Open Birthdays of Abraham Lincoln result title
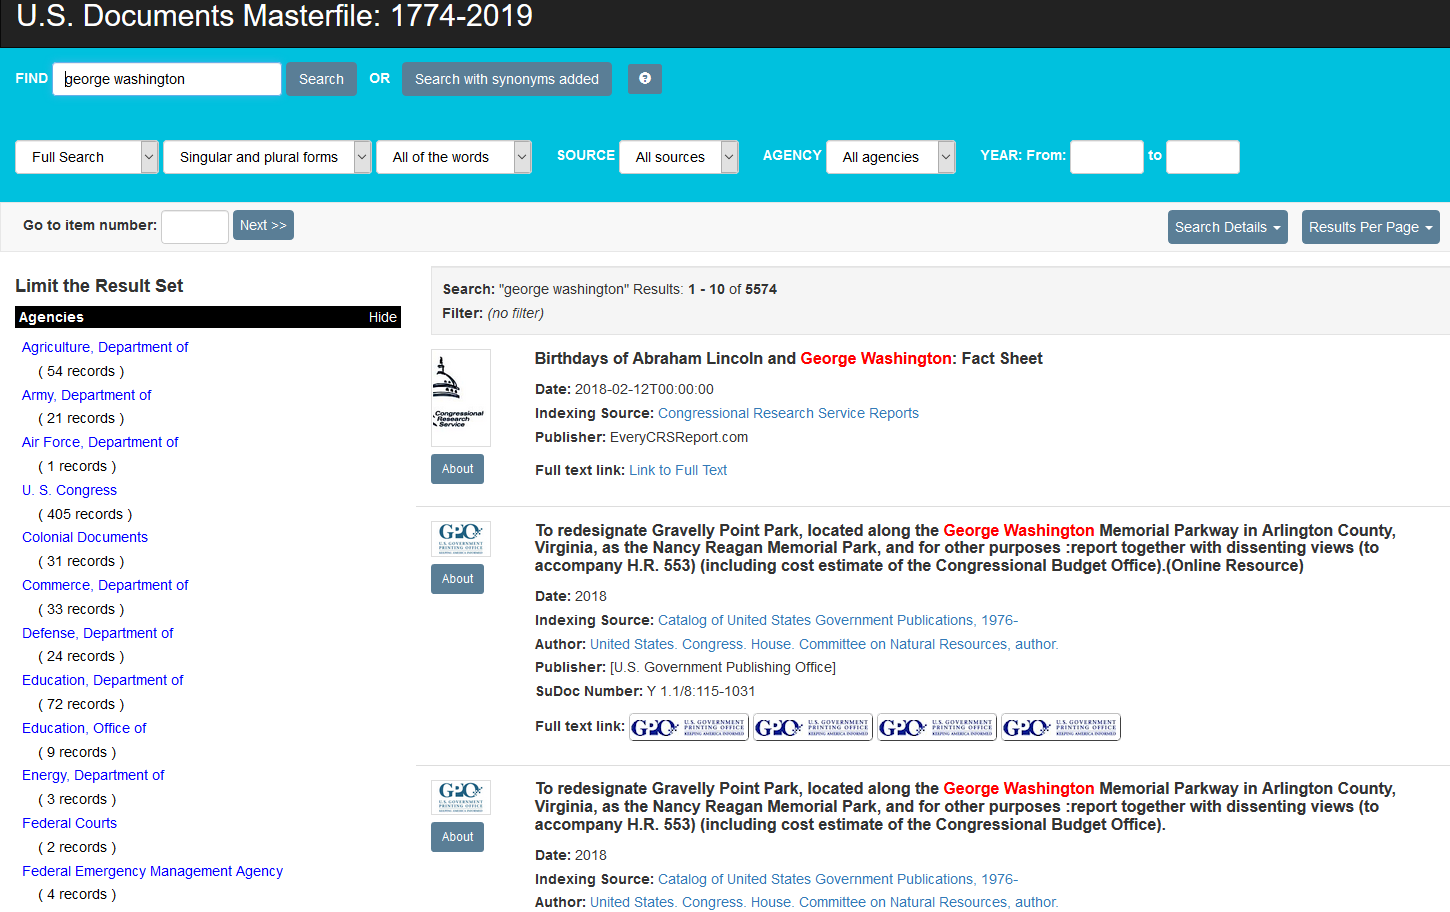 [x=788, y=358]
